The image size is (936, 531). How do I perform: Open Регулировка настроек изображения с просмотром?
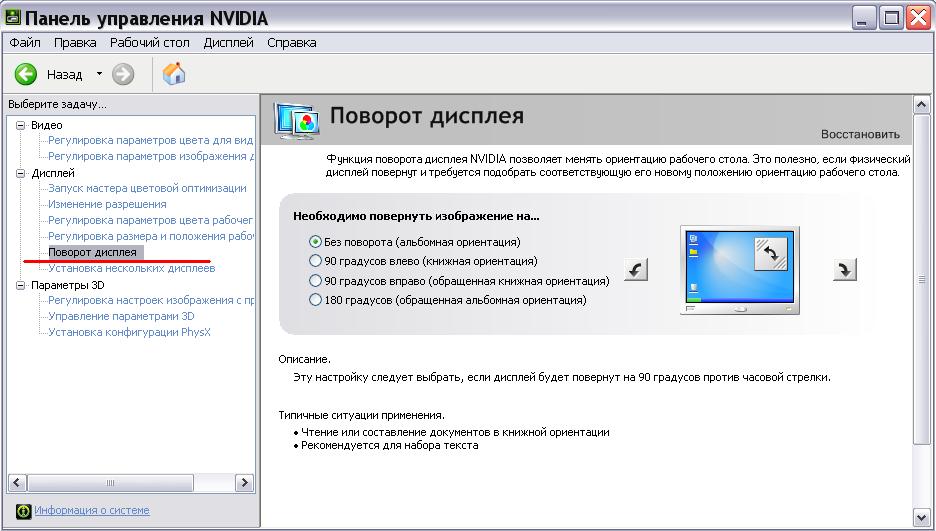click(x=150, y=300)
